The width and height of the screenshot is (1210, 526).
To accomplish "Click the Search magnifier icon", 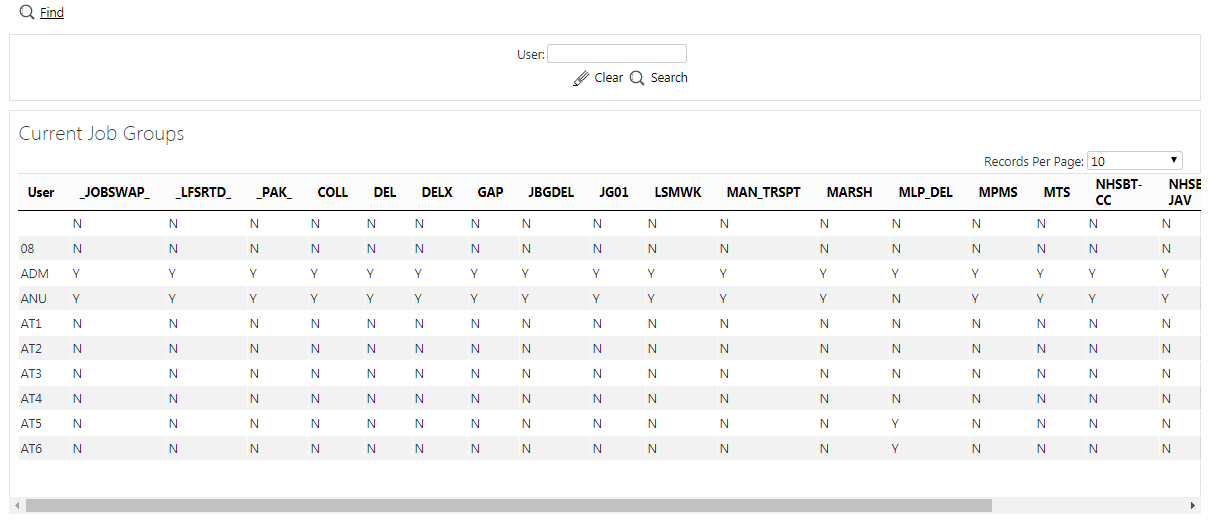I will 637,78.
